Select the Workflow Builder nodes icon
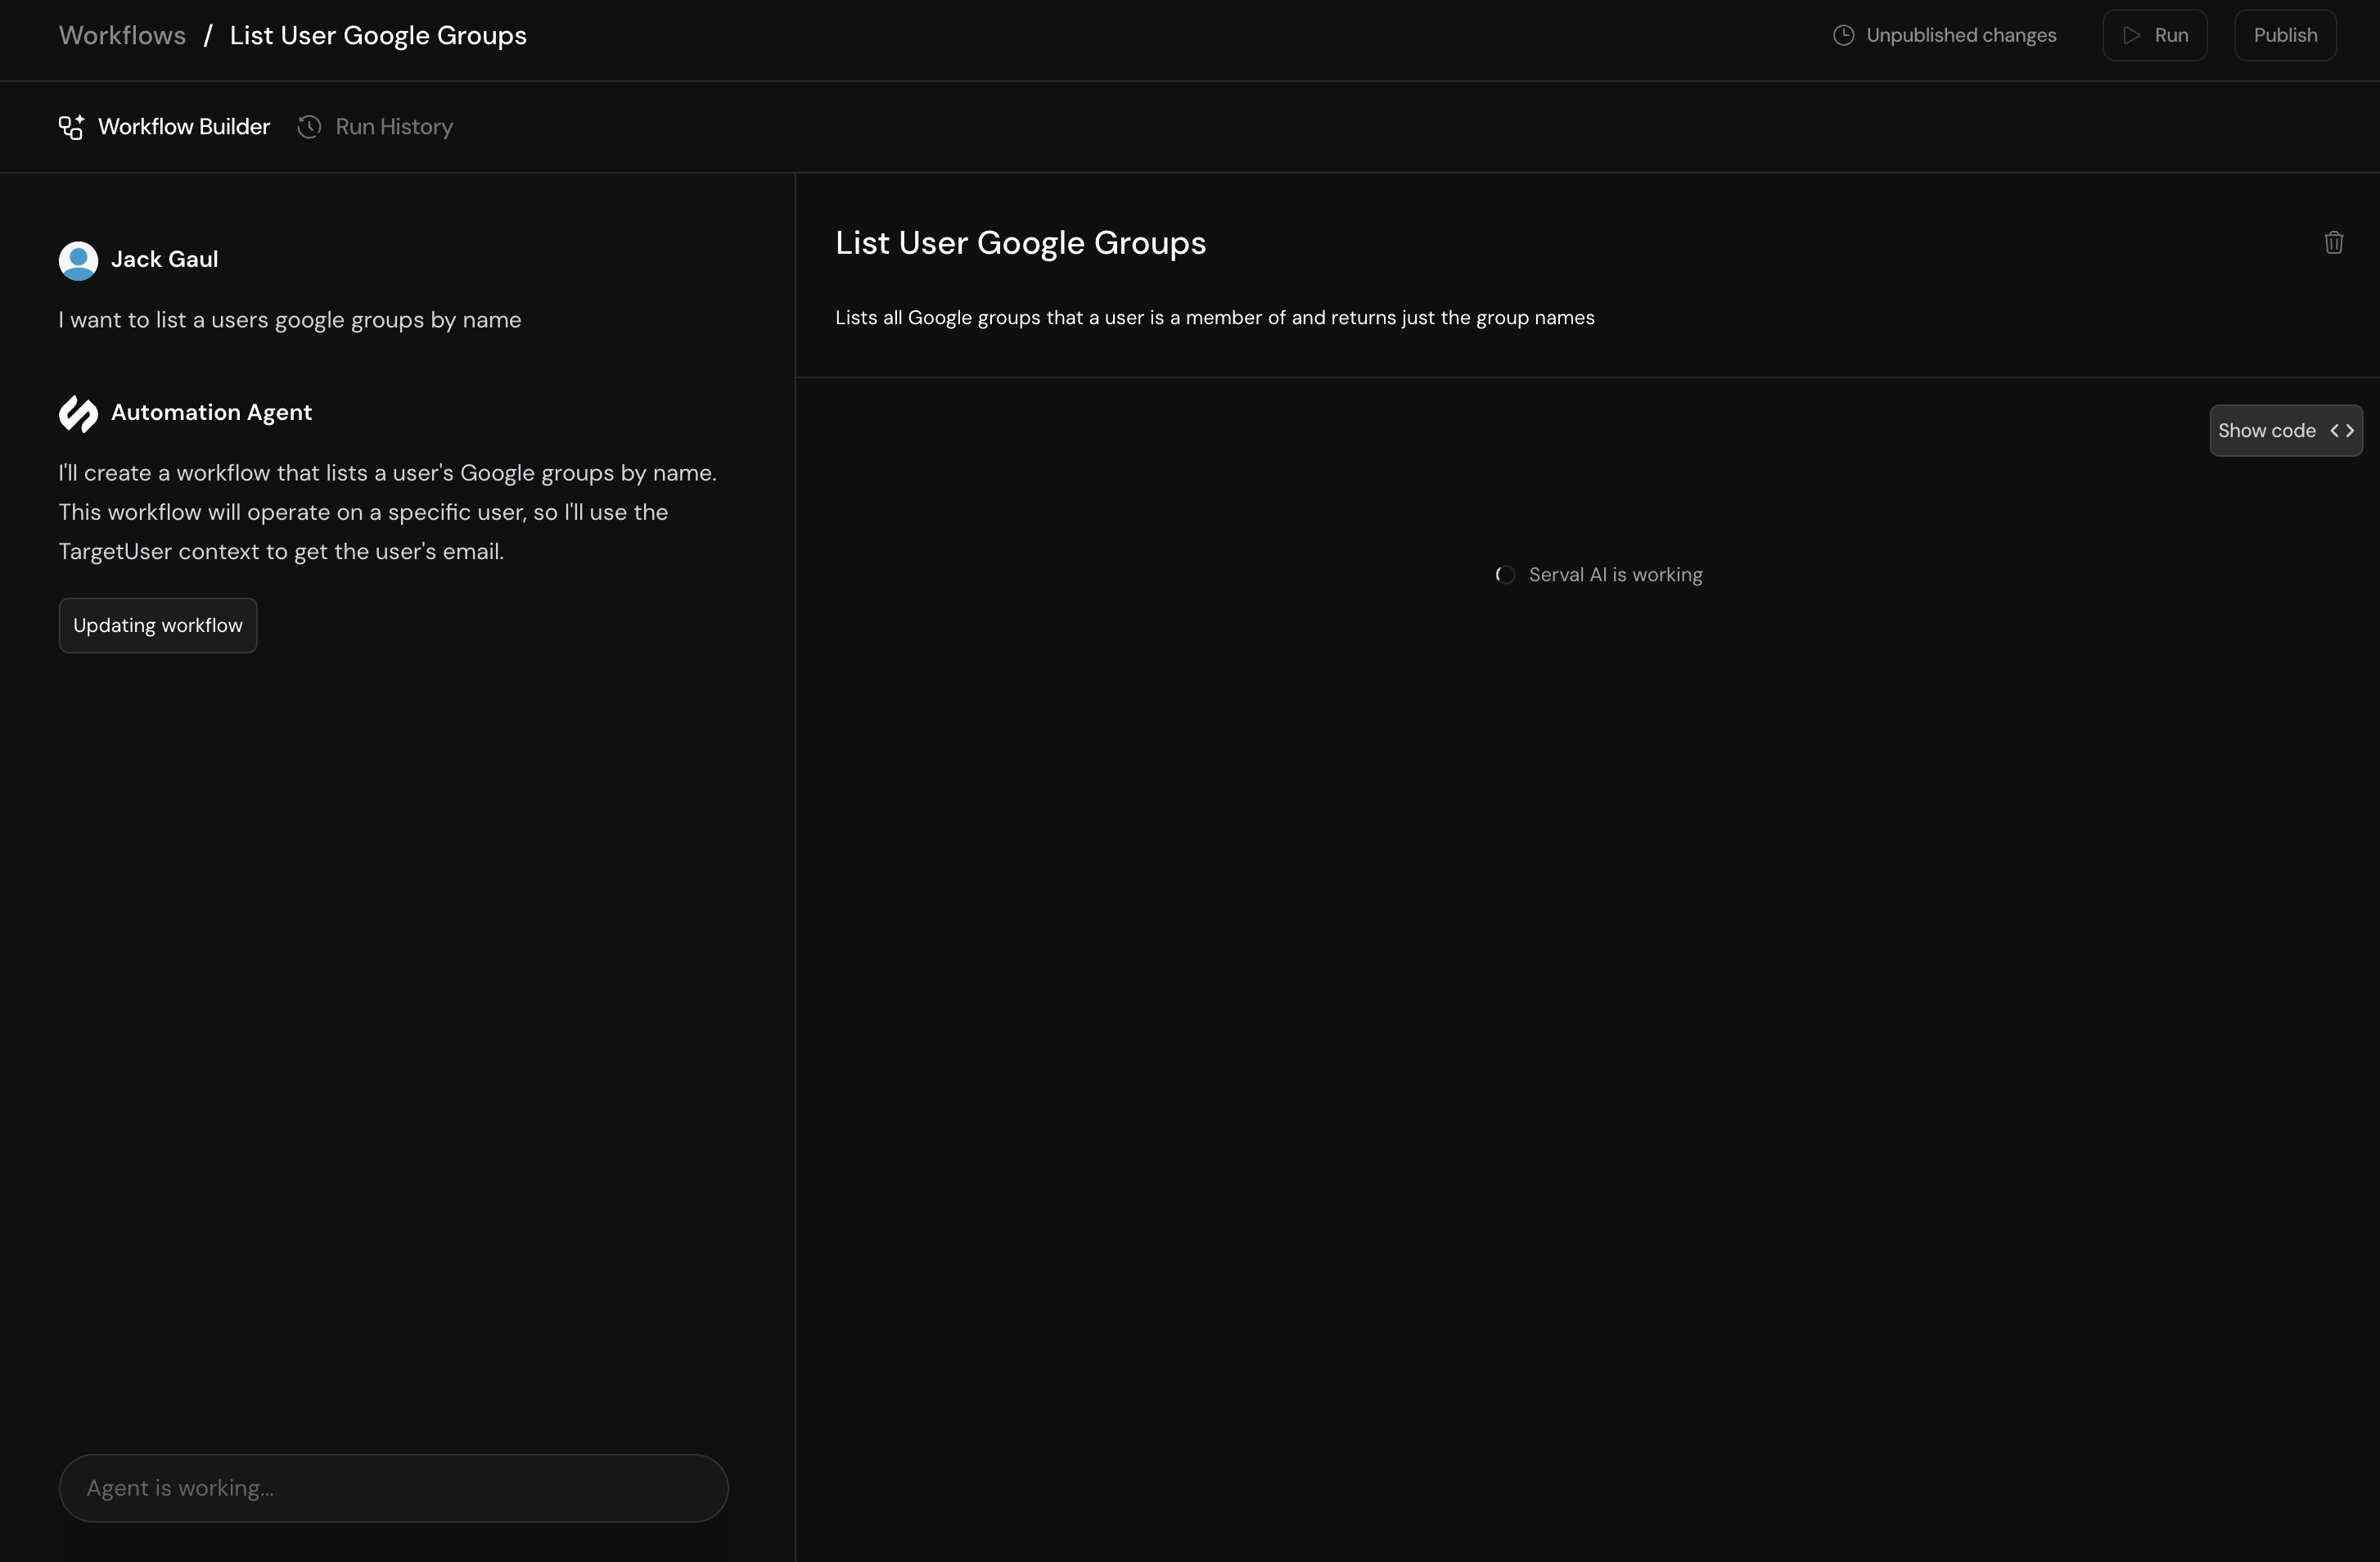Screen dimensions: 2380x1562 [70, 126]
